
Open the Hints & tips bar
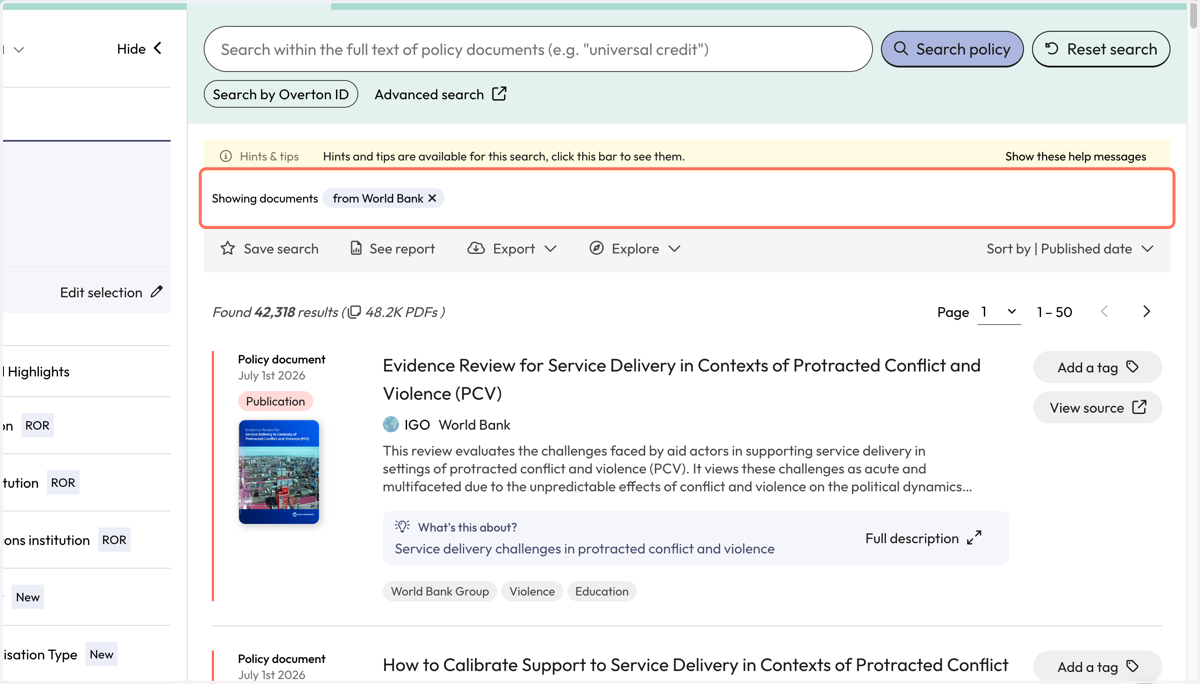[x=689, y=156]
